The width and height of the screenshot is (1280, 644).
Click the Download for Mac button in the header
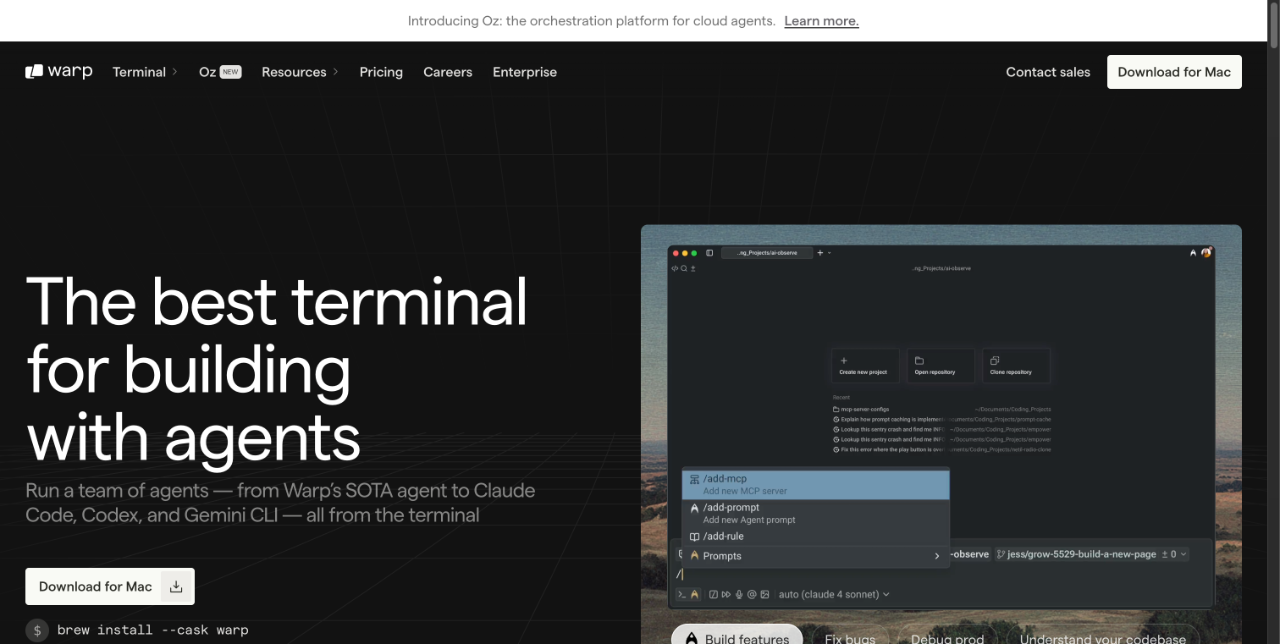(x=1174, y=71)
